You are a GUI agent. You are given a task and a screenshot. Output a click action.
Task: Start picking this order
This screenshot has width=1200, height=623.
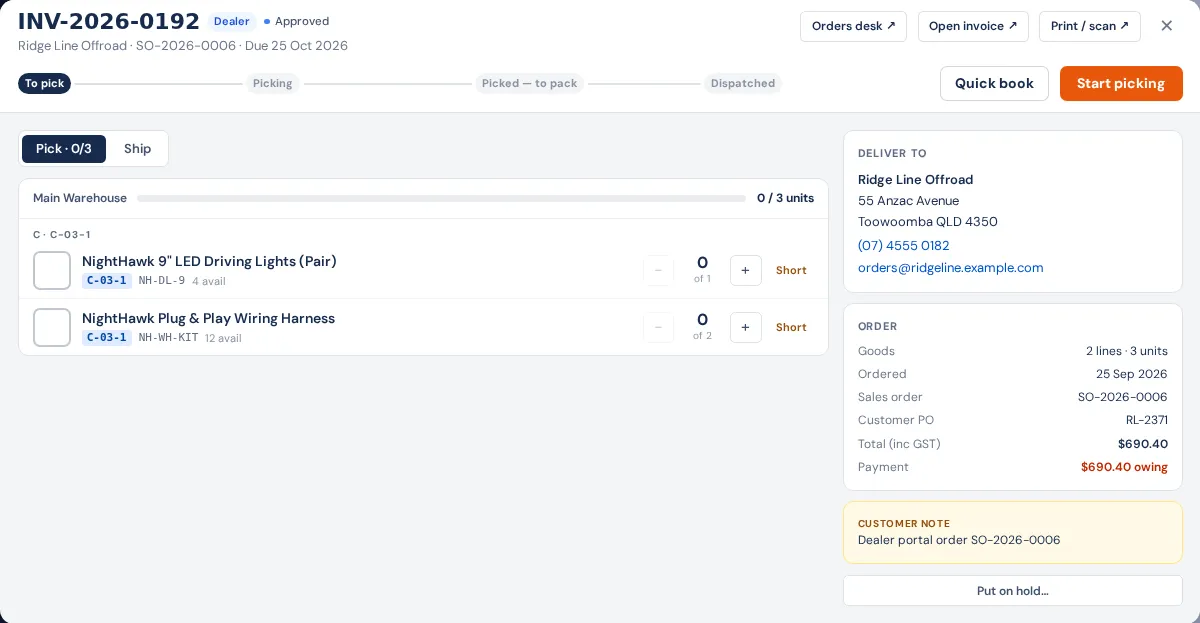[1121, 83]
